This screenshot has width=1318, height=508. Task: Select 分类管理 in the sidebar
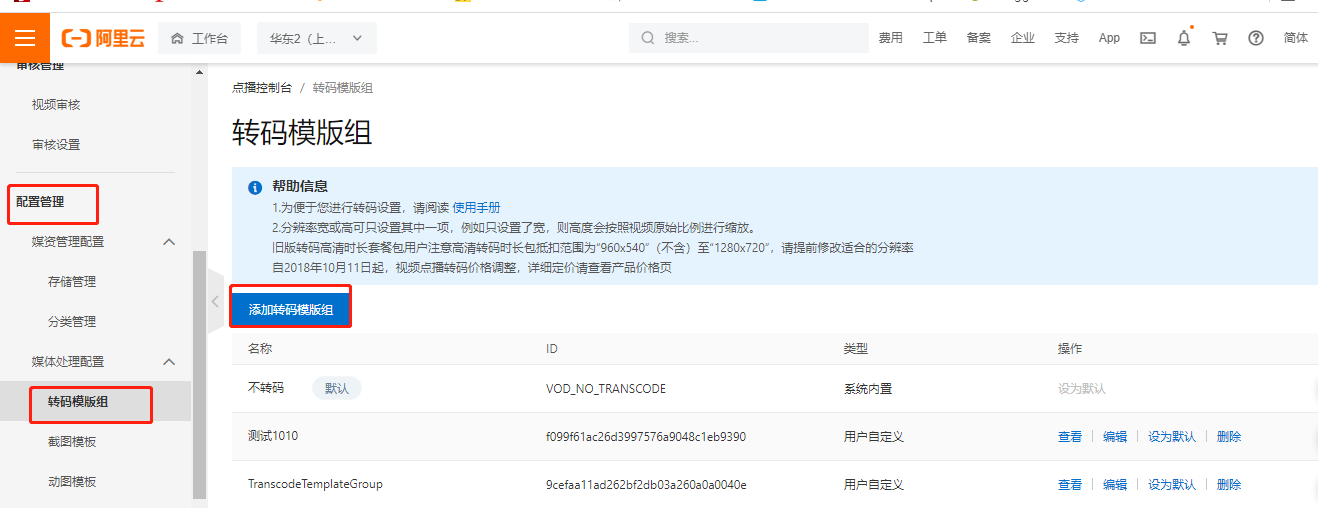[x=72, y=322]
